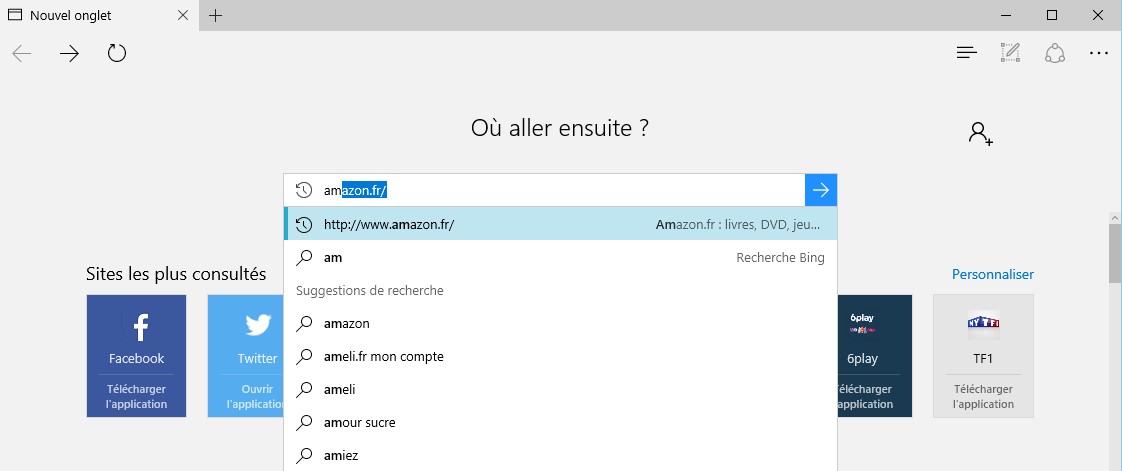The width and height of the screenshot is (1122, 471).
Task: Click Télécharger l'application under Facebook
Action: click(x=137, y=397)
